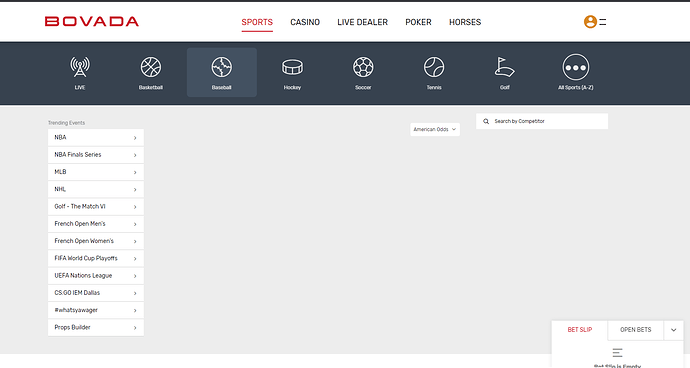
Task: Focus the Search by Competitor field
Action: click(542, 121)
